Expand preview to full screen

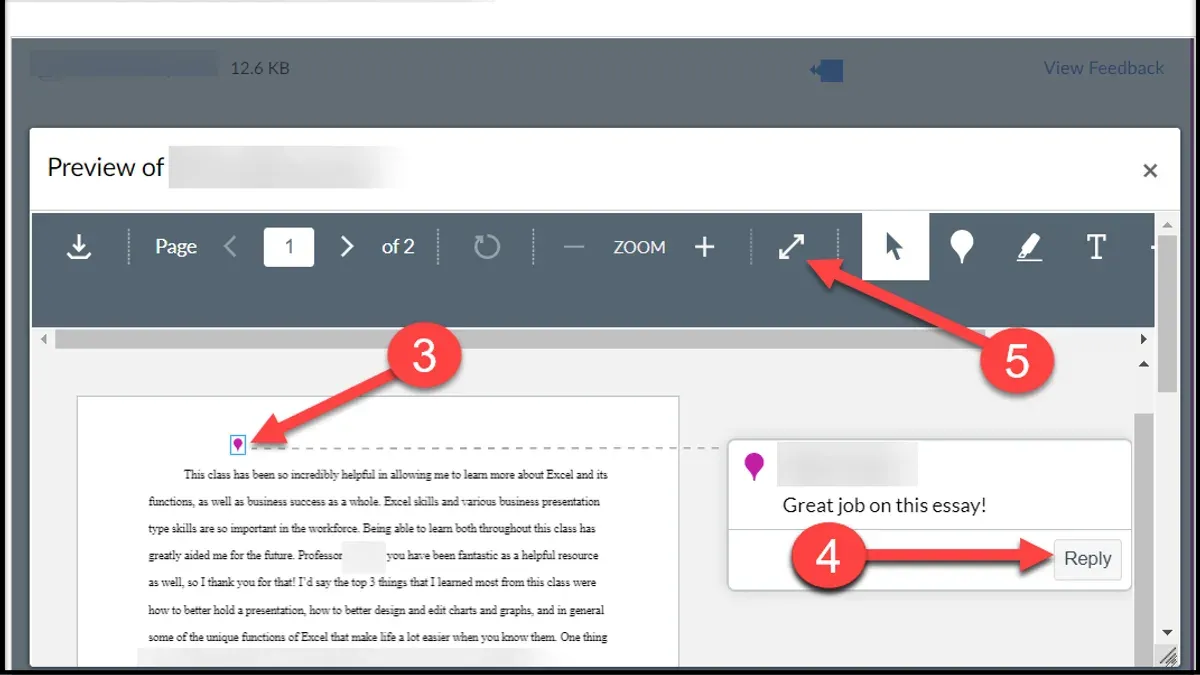(792, 246)
